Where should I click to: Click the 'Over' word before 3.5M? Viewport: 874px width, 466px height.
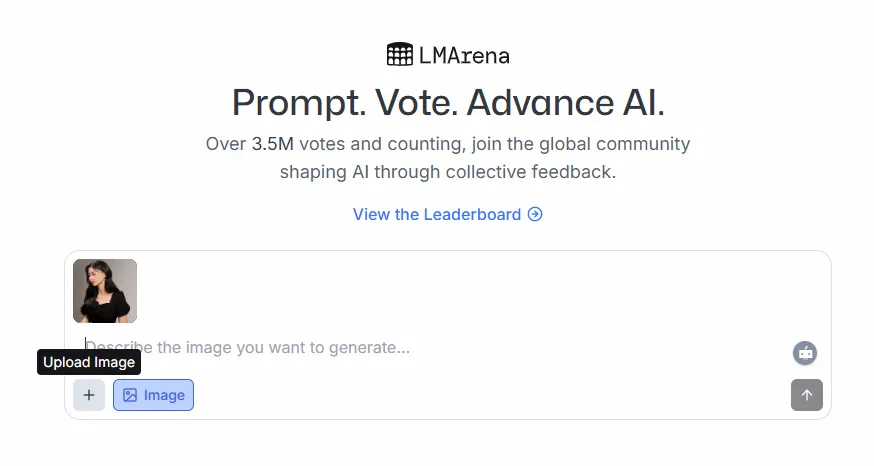226,144
